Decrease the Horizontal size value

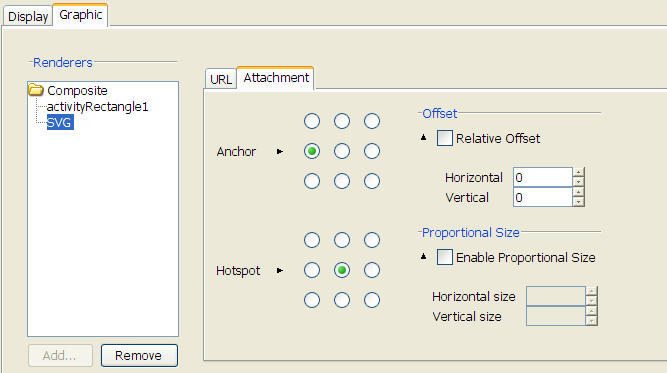click(591, 301)
